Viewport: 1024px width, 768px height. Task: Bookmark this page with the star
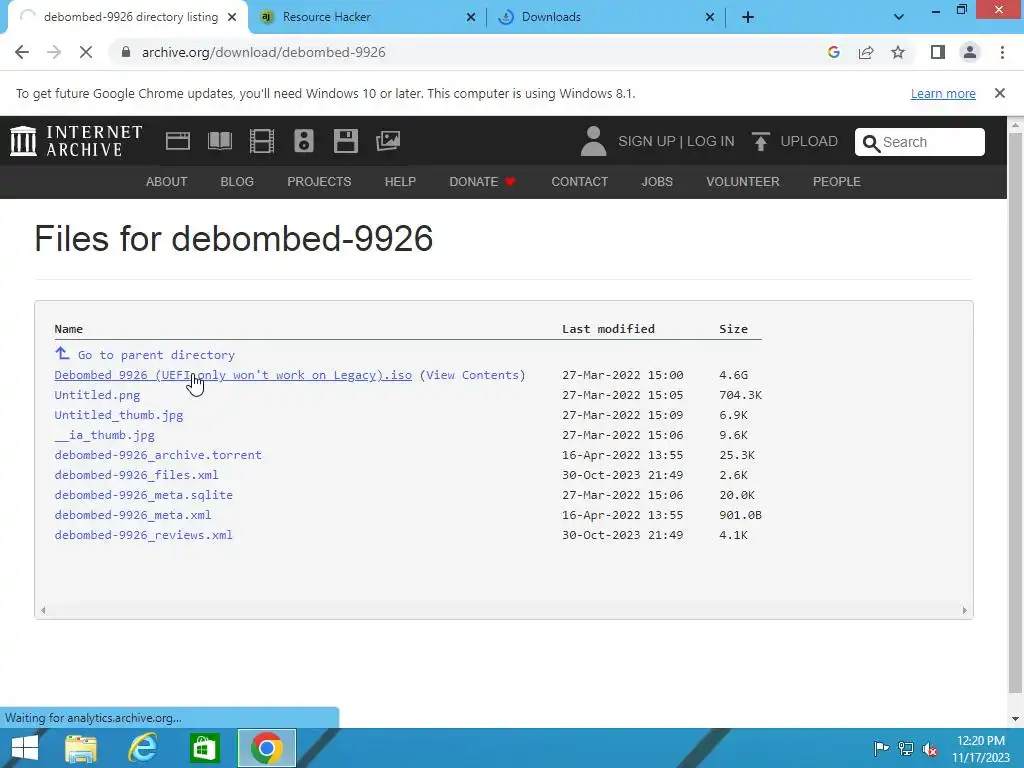pyautogui.click(x=898, y=52)
